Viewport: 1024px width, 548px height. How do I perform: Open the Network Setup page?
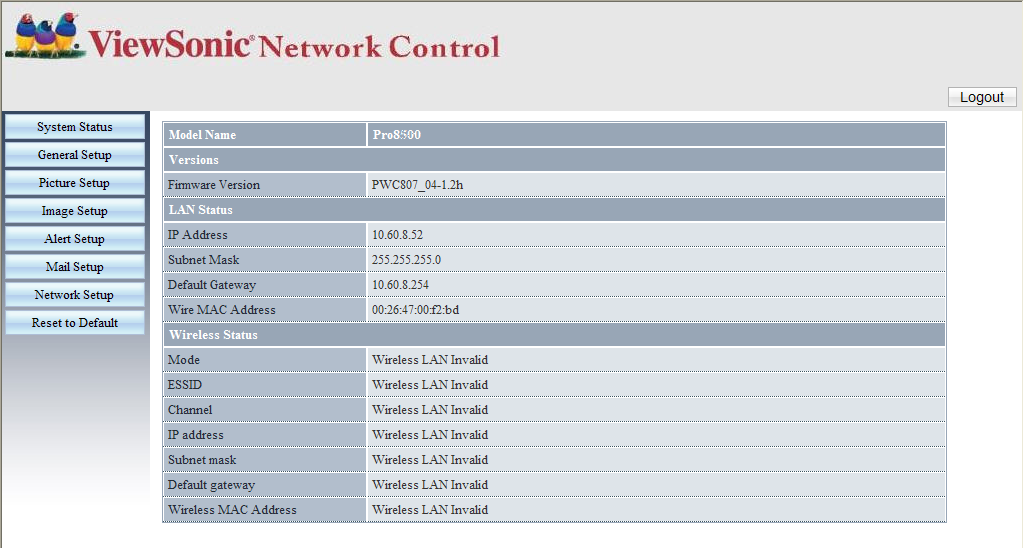tap(74, 295)
